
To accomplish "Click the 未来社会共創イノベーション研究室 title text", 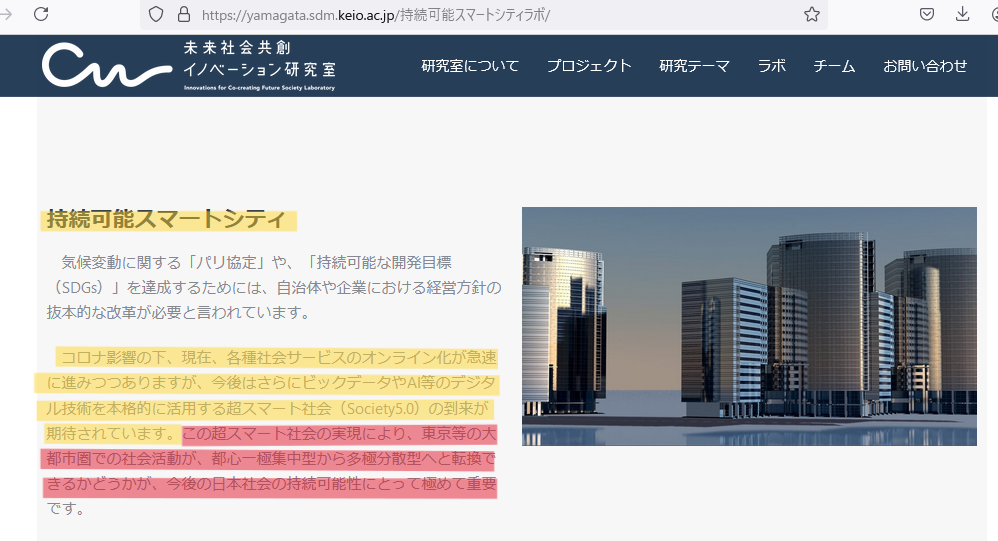I will click(259, 60).
